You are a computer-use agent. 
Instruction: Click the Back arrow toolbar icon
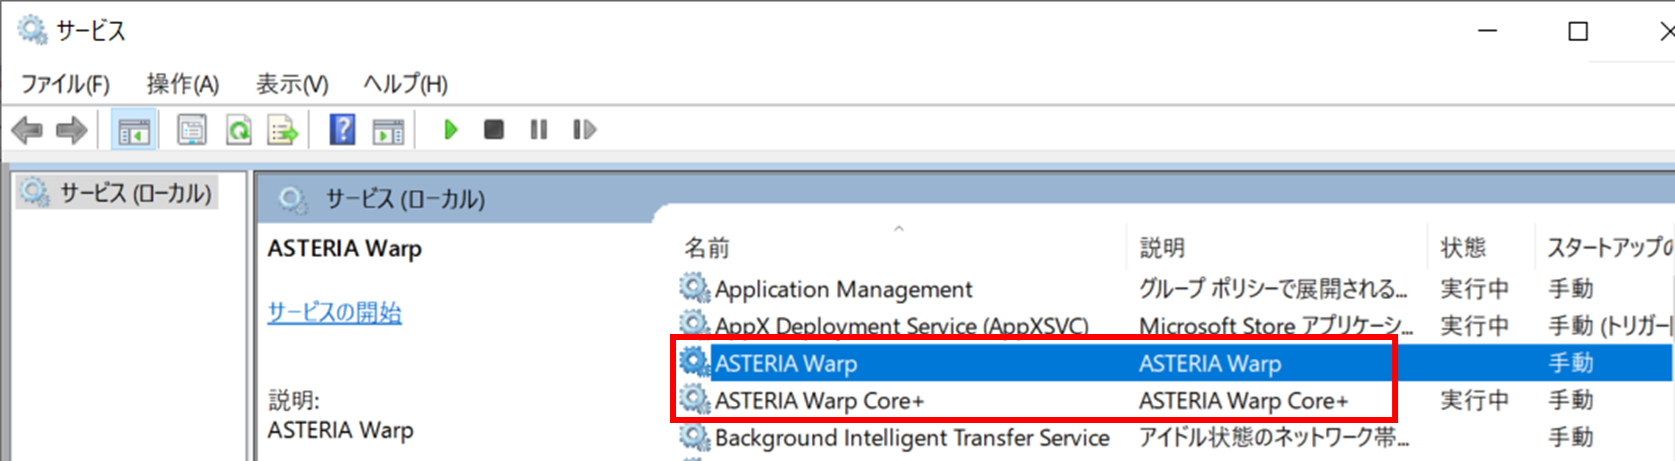coord(27,130)
